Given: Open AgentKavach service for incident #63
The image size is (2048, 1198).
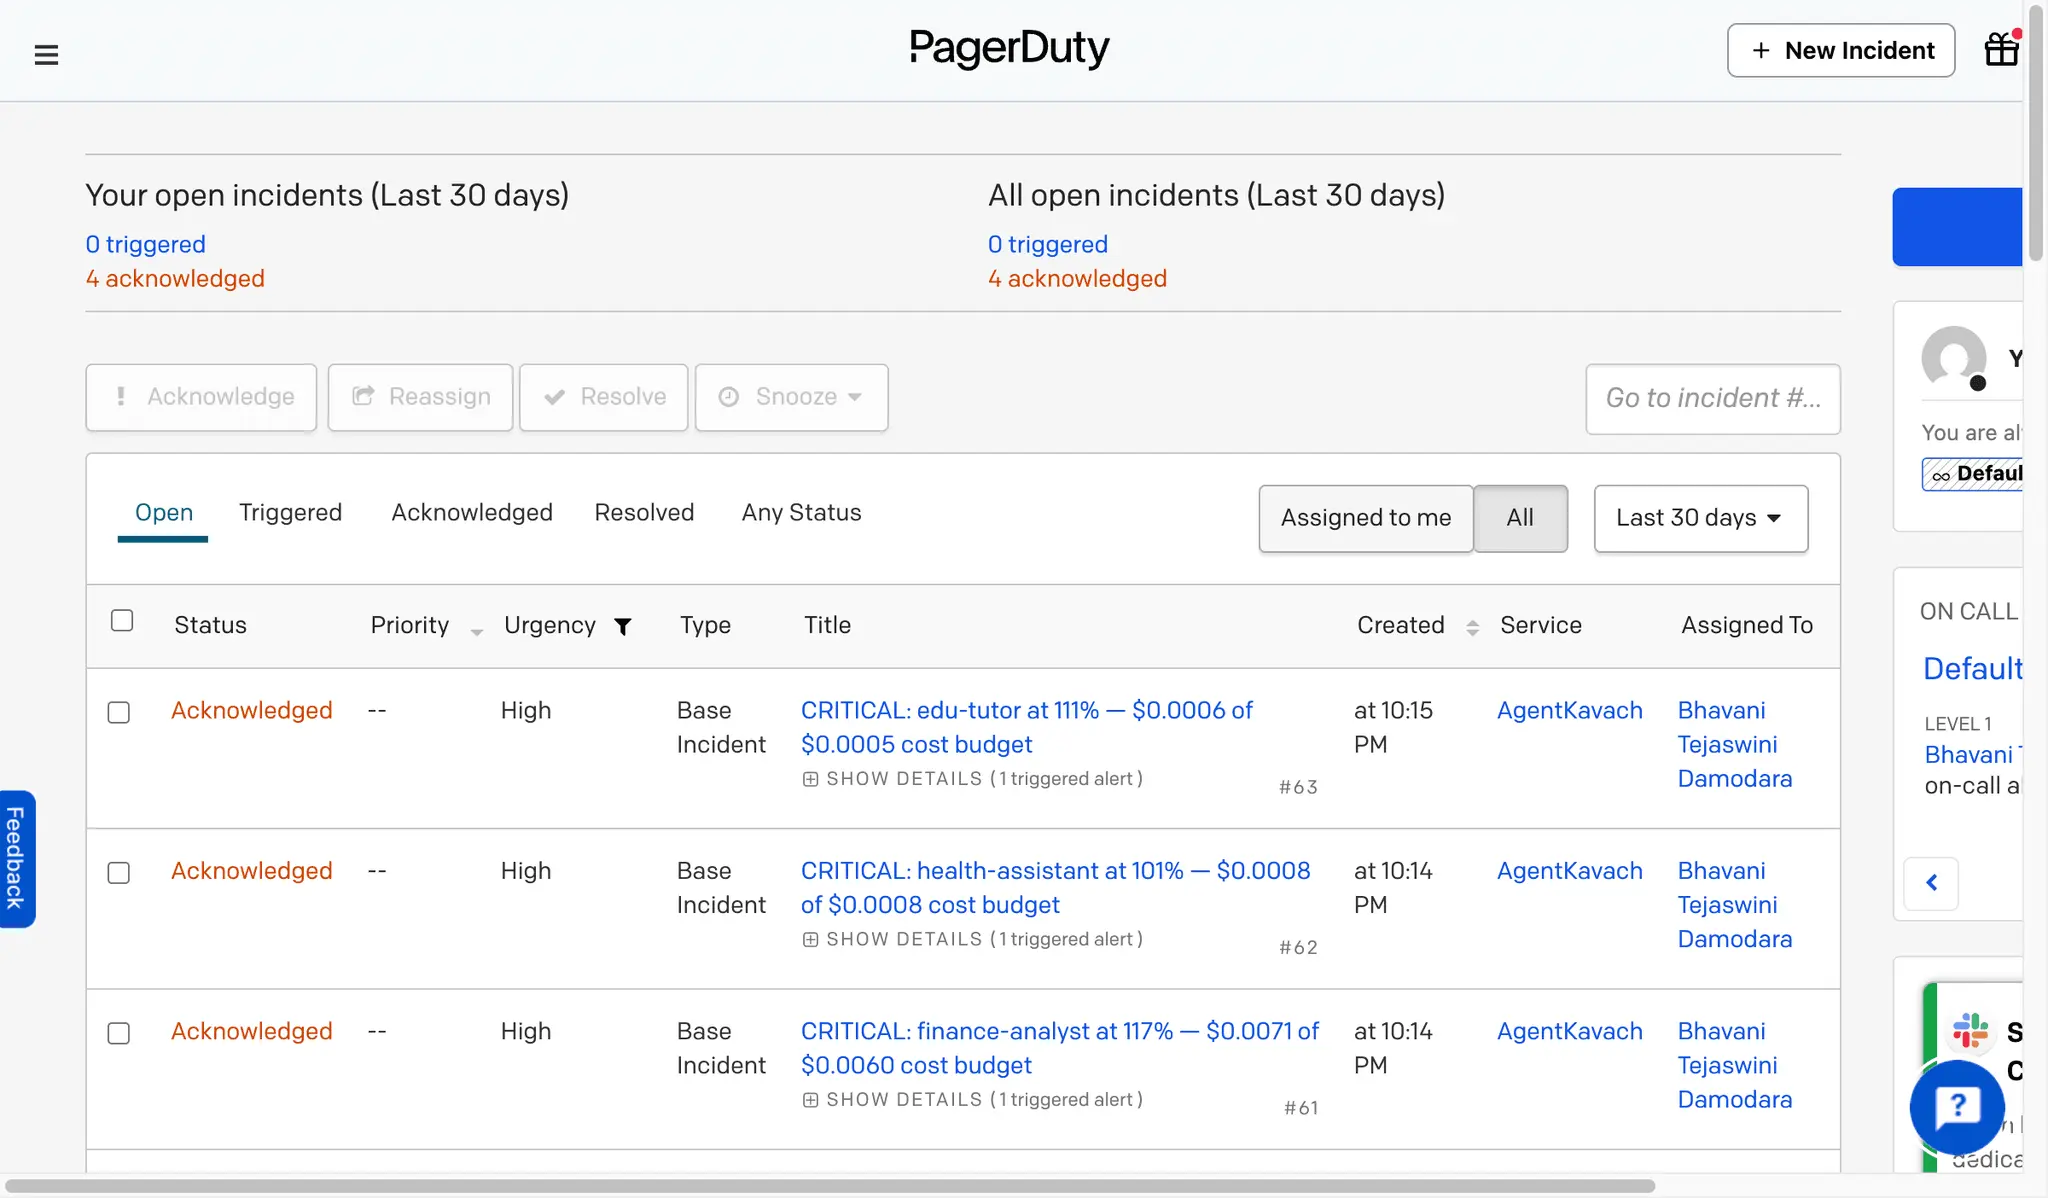Looking at the screenshot, I should [1569, 710].
